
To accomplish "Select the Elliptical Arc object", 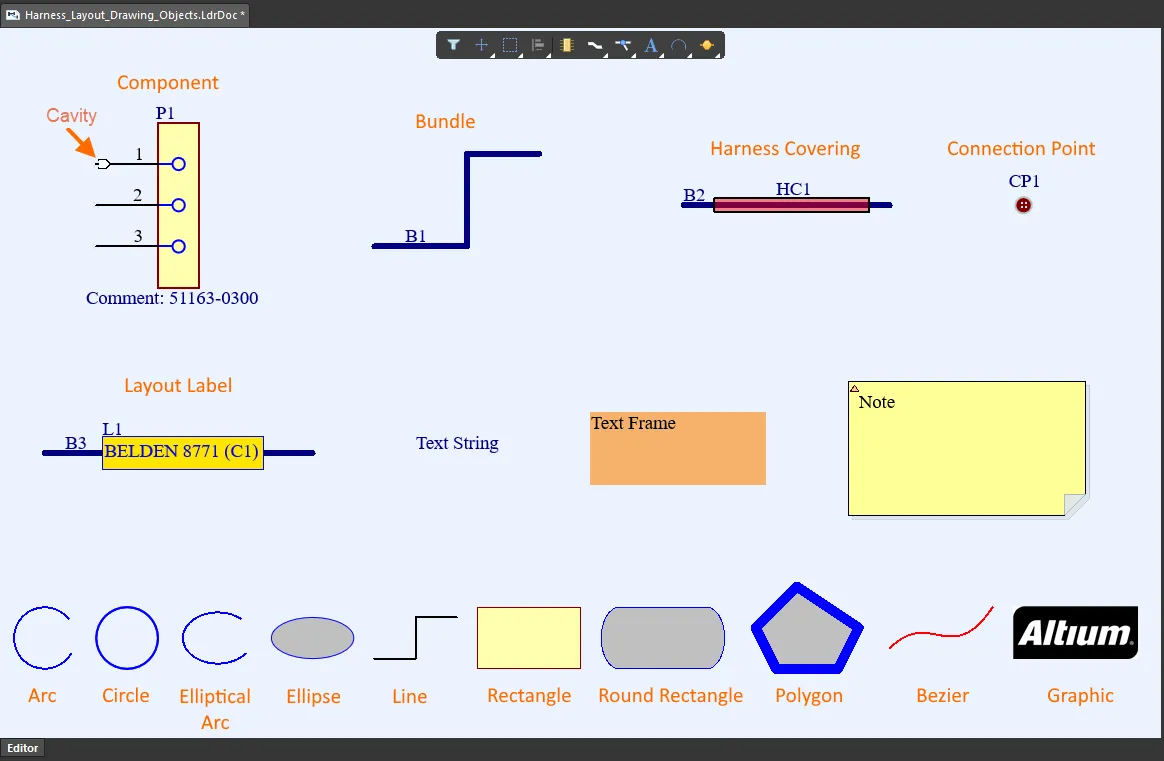I will point(214,638).
